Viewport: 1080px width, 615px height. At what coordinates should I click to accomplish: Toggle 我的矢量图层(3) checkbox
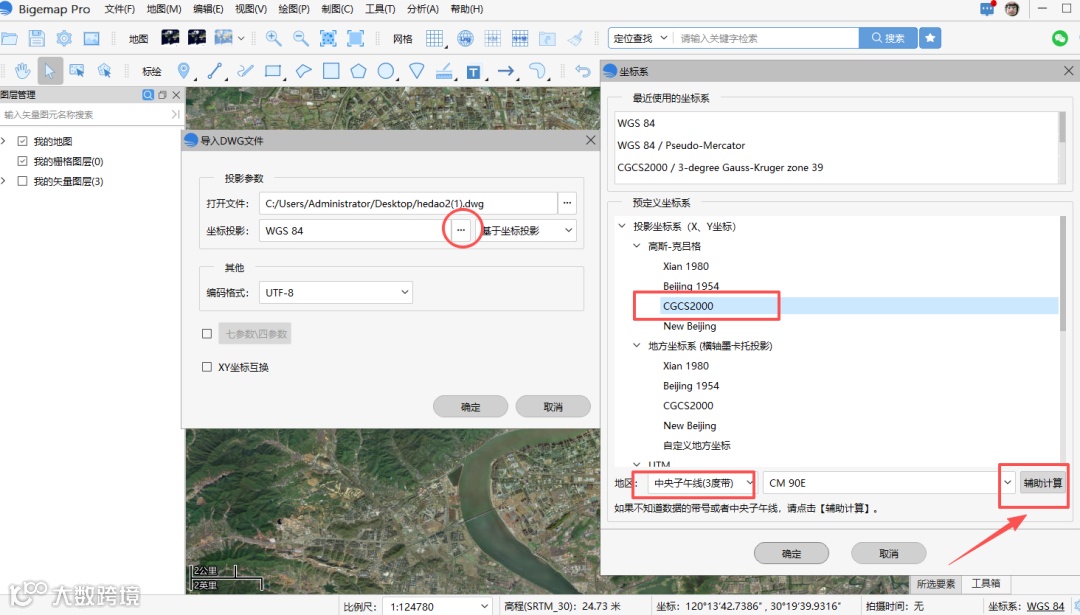[x=22, y=181]
